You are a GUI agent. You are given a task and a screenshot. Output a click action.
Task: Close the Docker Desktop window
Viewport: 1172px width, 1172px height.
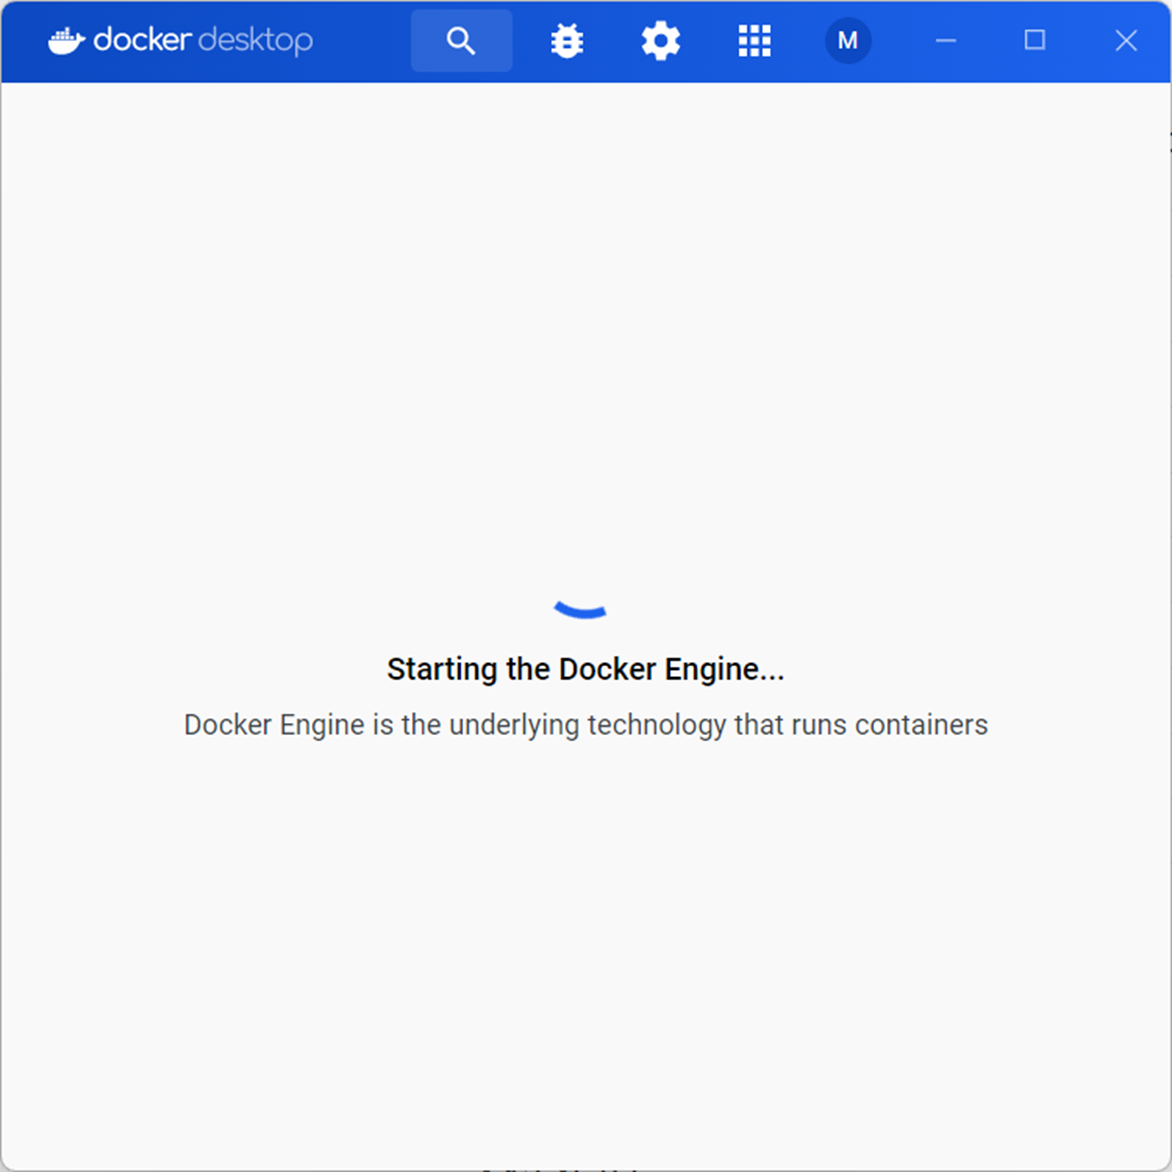click(x=1126, y=40)
